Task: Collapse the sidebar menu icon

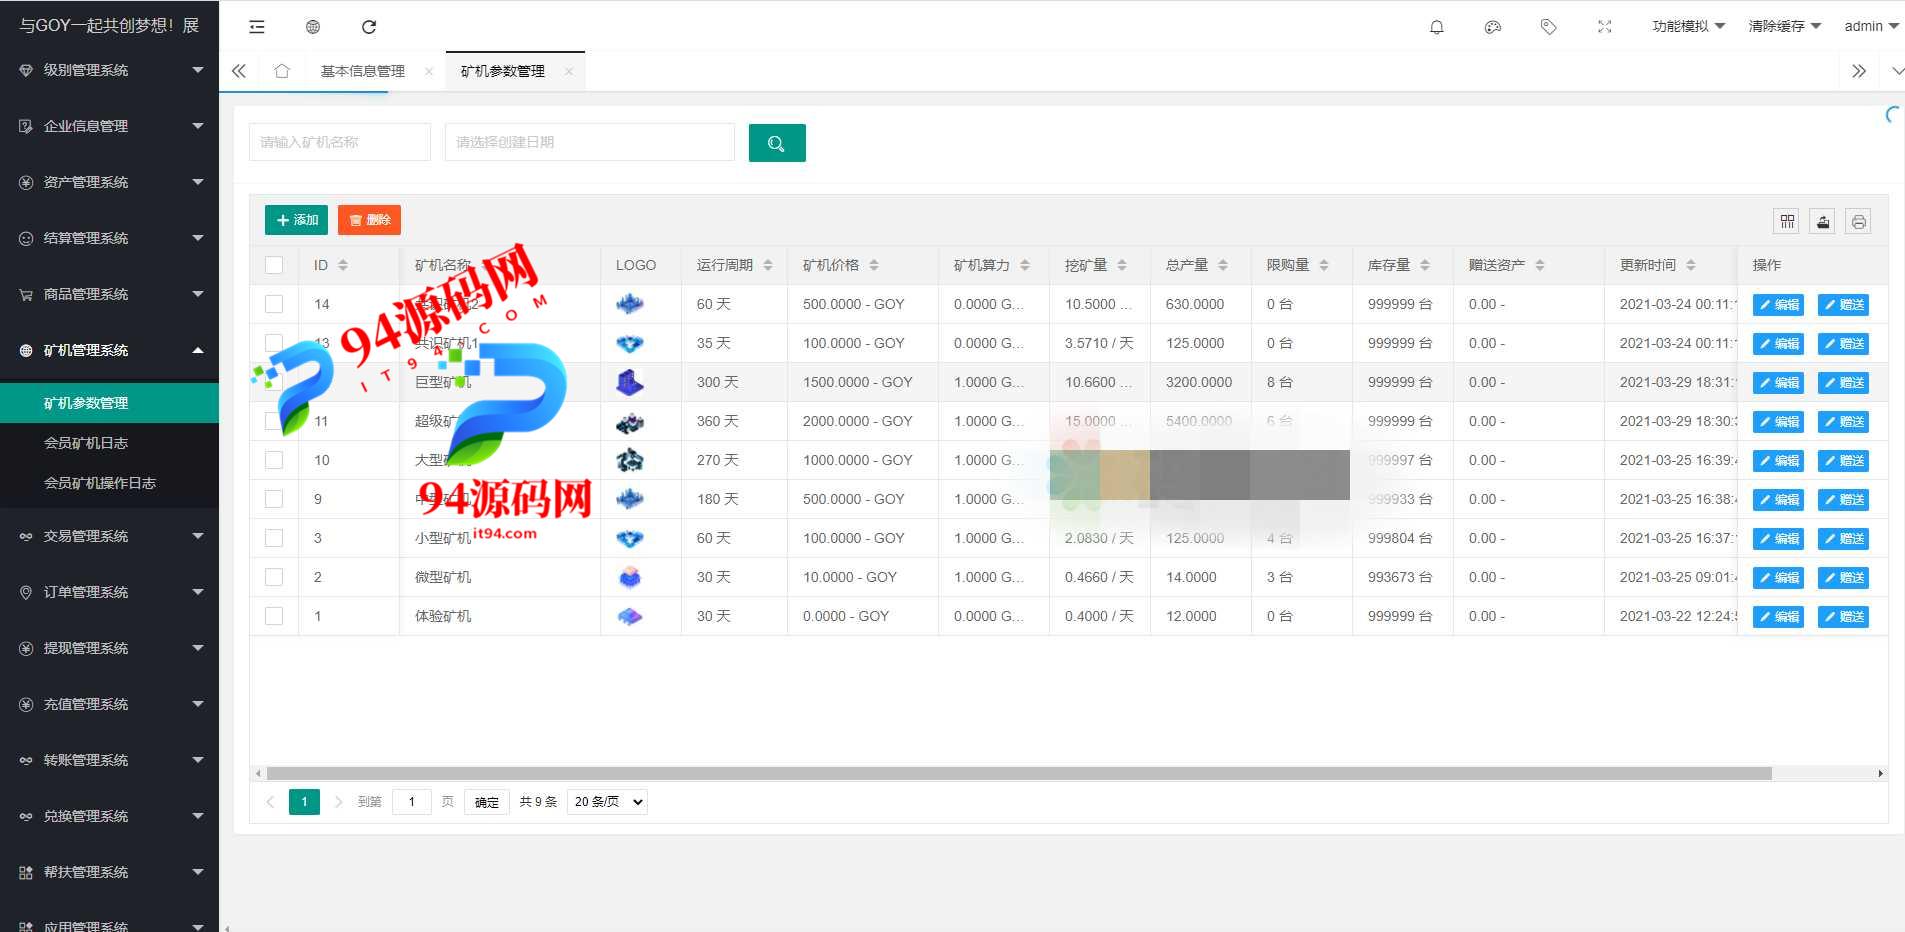Action: click(257, 27)
